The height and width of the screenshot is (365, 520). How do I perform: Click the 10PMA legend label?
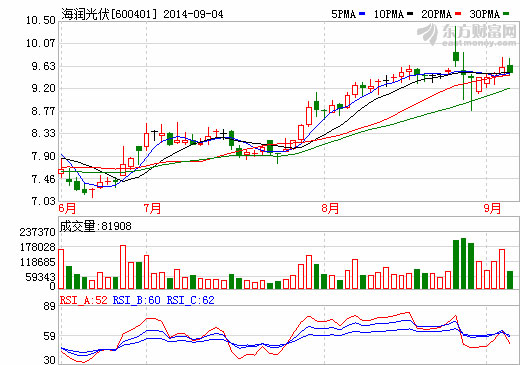389,14
